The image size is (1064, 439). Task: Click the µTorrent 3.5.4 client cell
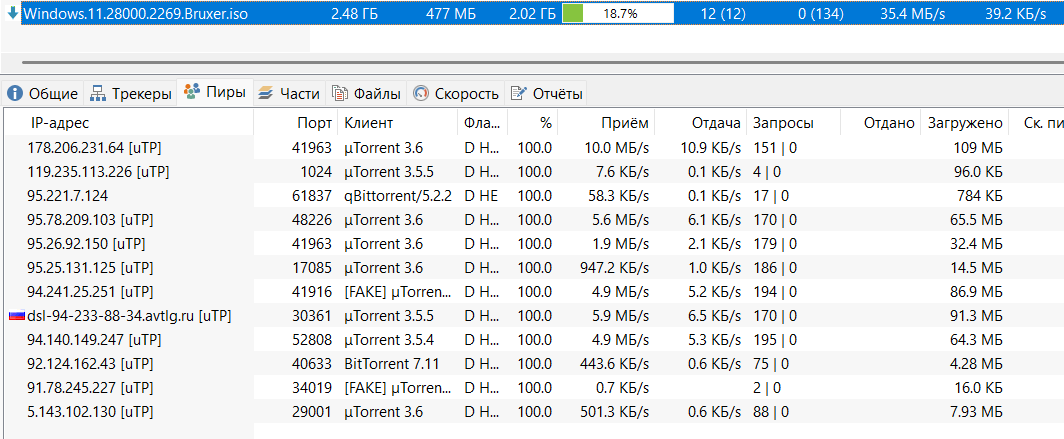(x=390, y=340)
